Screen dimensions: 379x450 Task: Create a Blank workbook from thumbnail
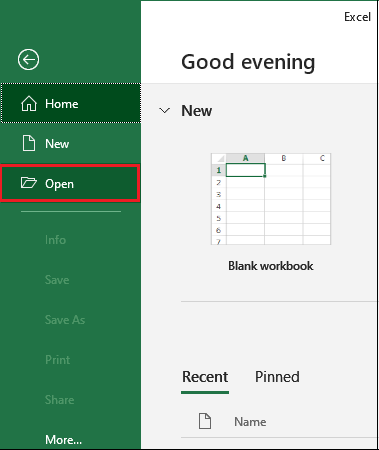[271, 199]
